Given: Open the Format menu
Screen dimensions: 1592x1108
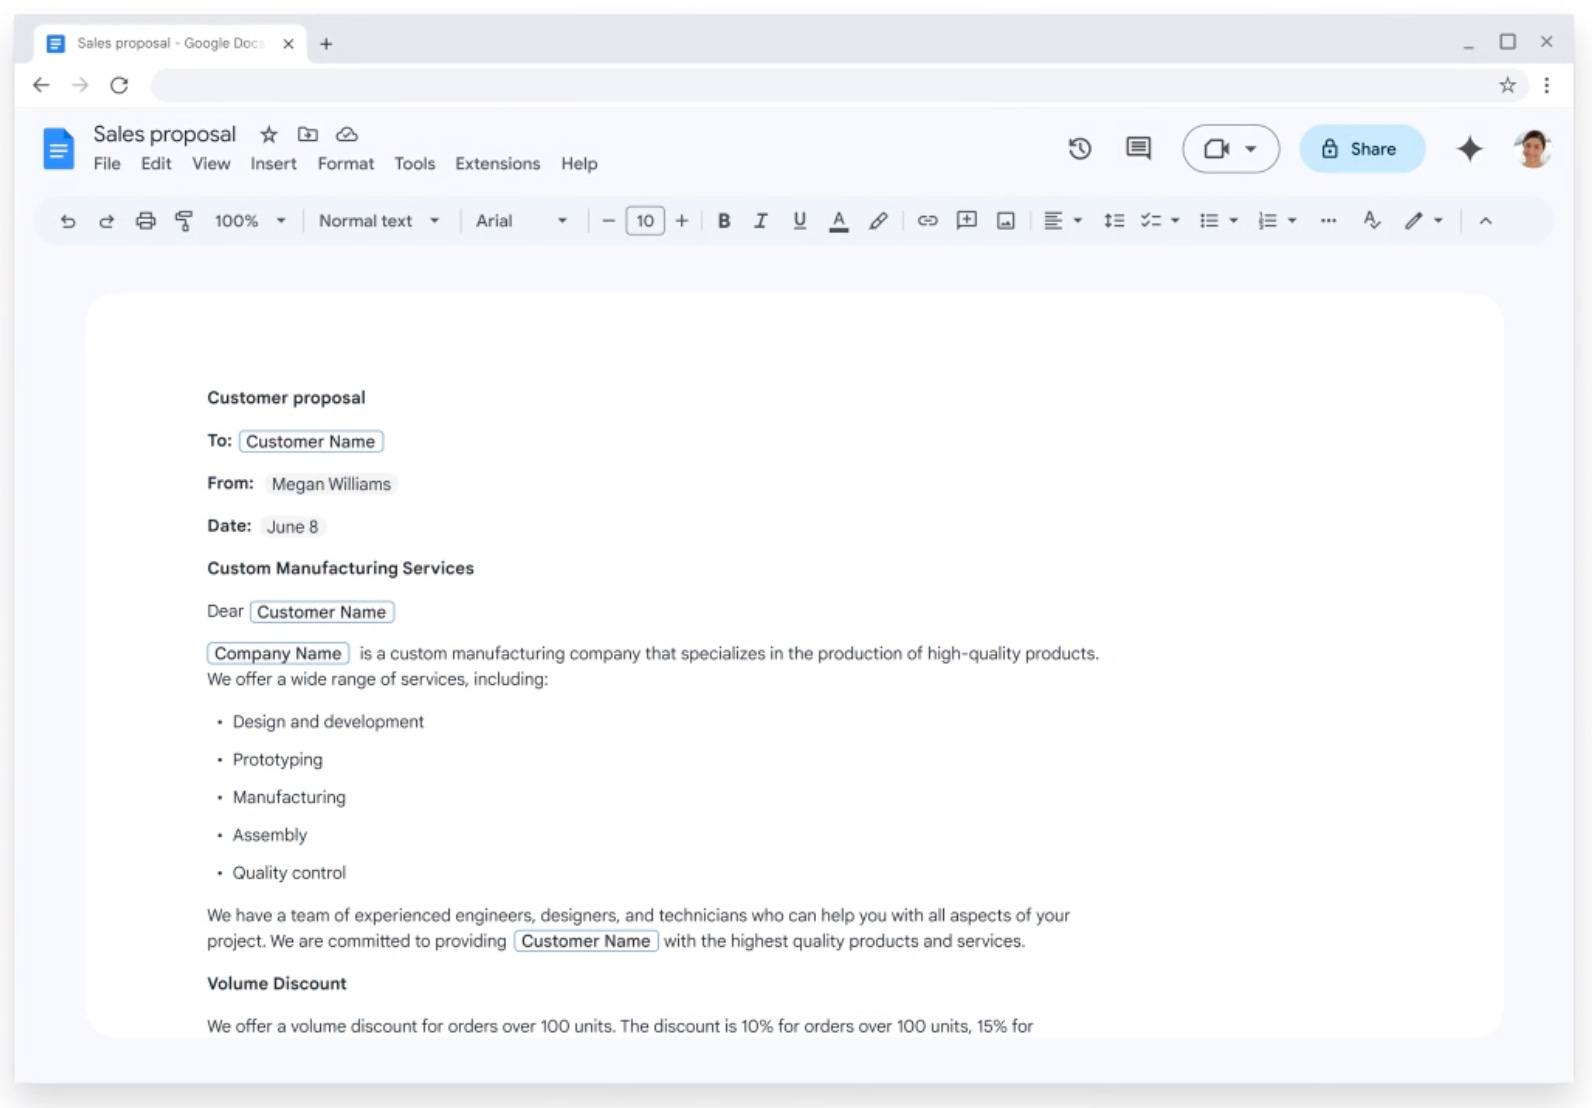Looking at the screenshot, I should pos(346,164).
